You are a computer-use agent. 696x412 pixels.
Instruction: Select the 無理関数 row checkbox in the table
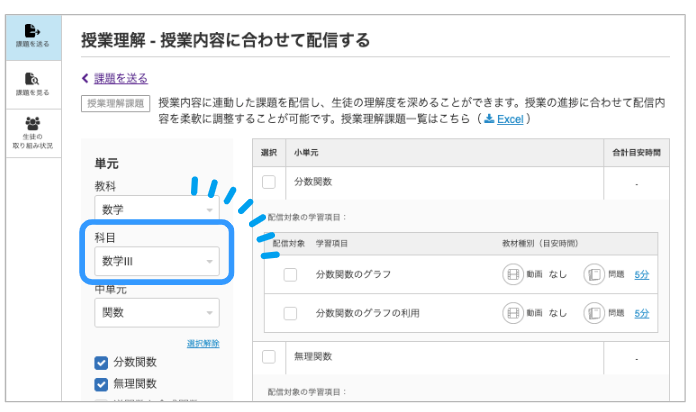[x=269, y=357]
